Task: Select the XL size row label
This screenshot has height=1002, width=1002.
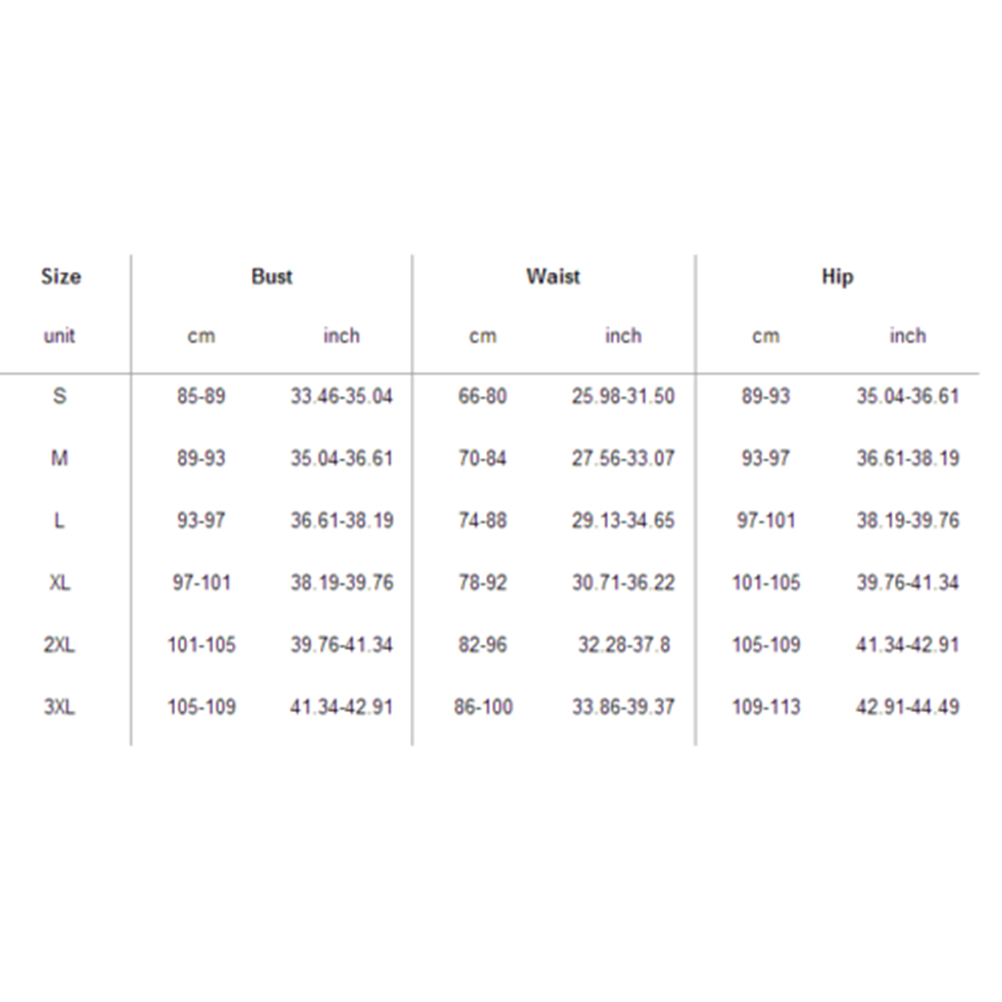Action: coord(60,582)
